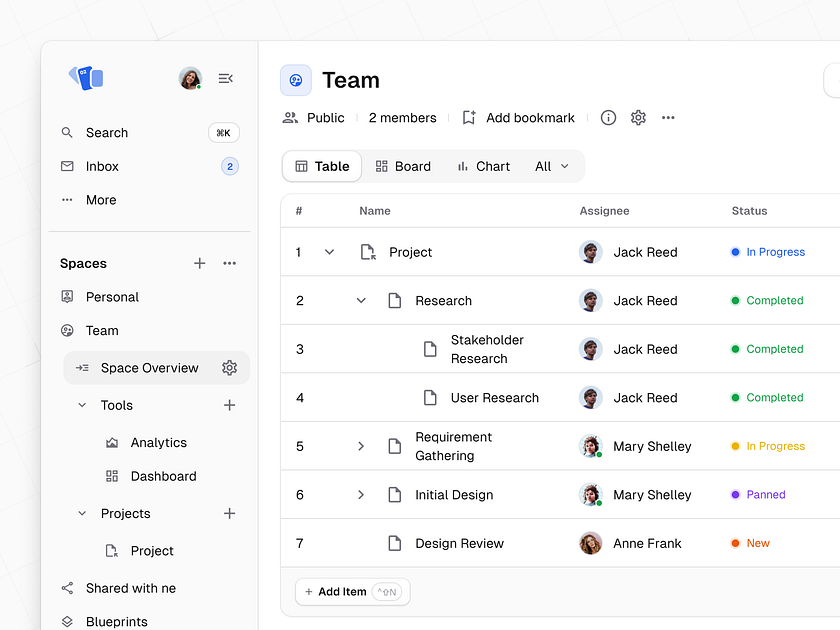The image size is (840, 630).
Task: Open Analytics under Tools
Action: click(x=159, y=442)
